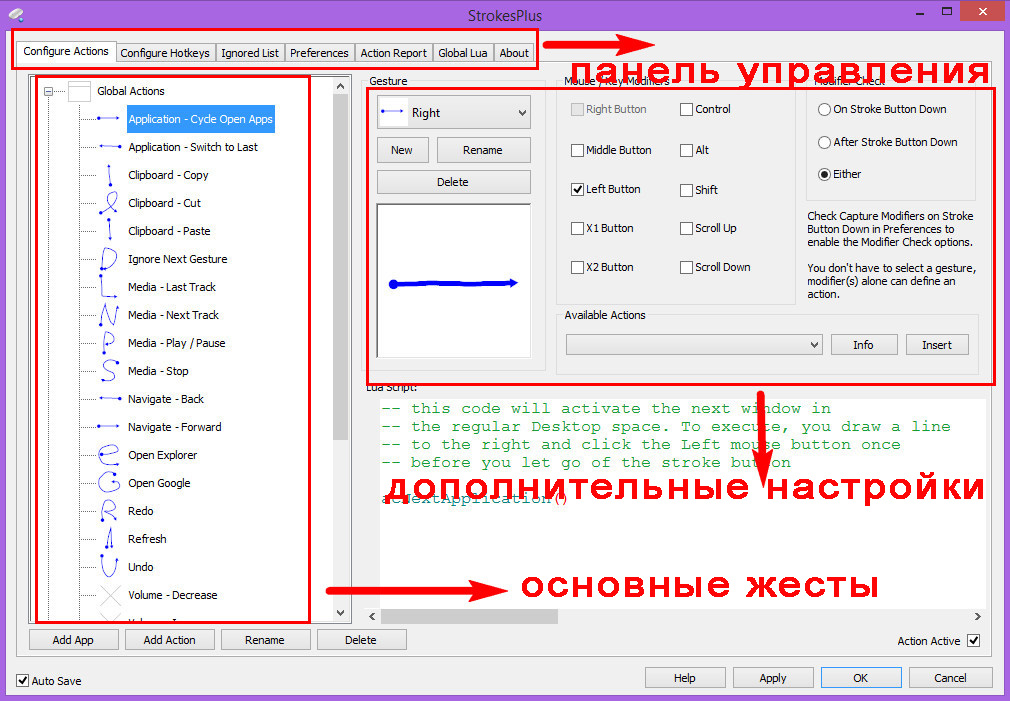Click the gesture icon beside Clipboard - Paste
Viewport: 1010px width, 701px height.
(x=110, y=231)
